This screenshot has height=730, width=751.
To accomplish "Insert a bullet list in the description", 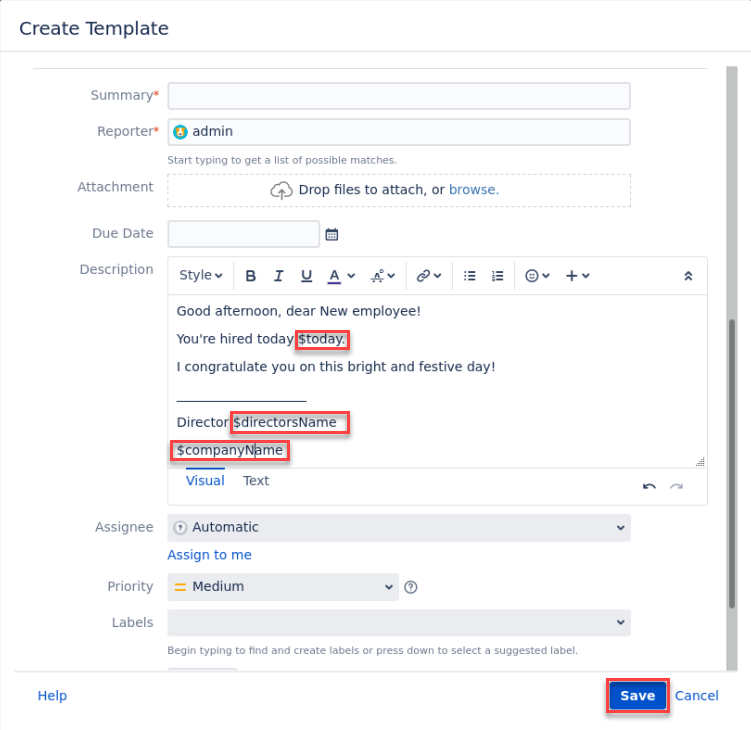I will click(470, 276).
